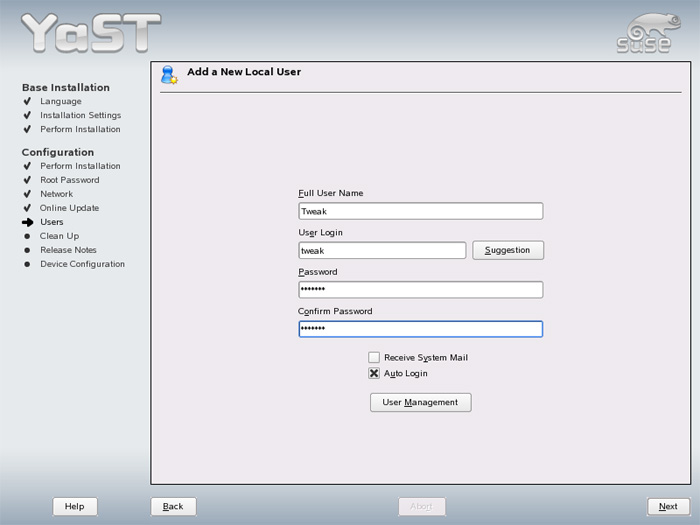Click the checkmark next to Language
The image size is (700, 525).
click(x=27, y=101)
